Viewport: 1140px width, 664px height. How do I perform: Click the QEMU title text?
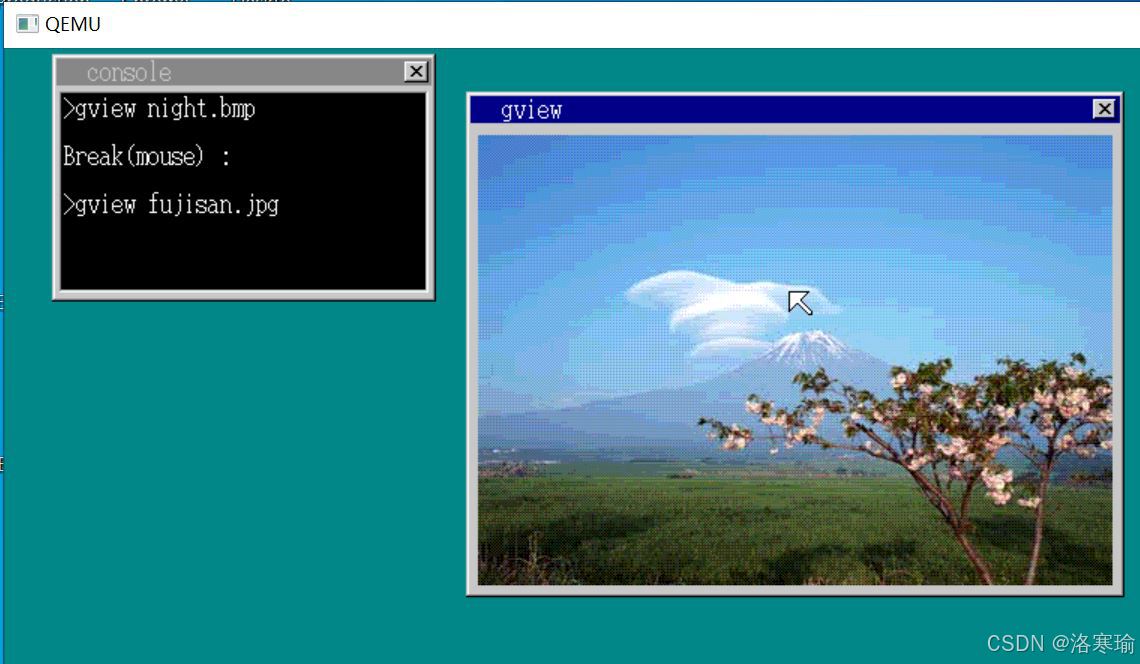(73, 24)
